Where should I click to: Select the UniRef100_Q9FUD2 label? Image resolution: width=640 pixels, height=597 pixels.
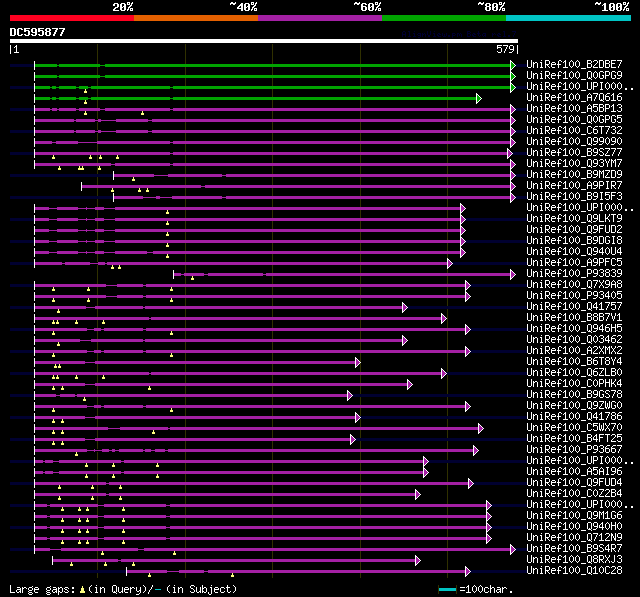click(574, 230)
